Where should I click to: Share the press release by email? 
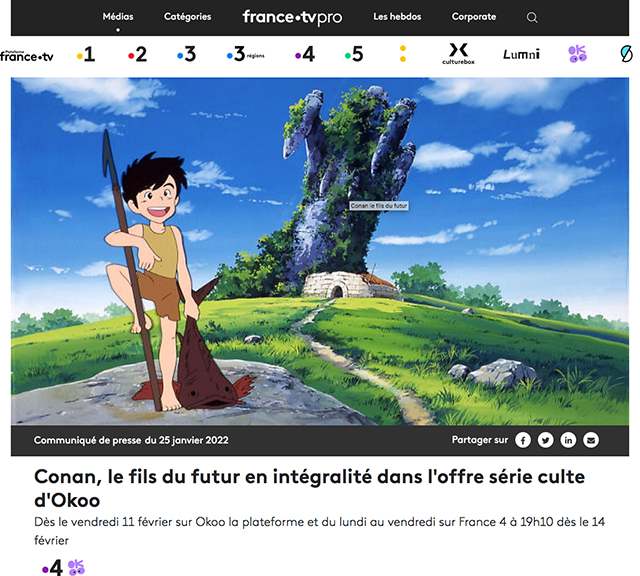591,440
